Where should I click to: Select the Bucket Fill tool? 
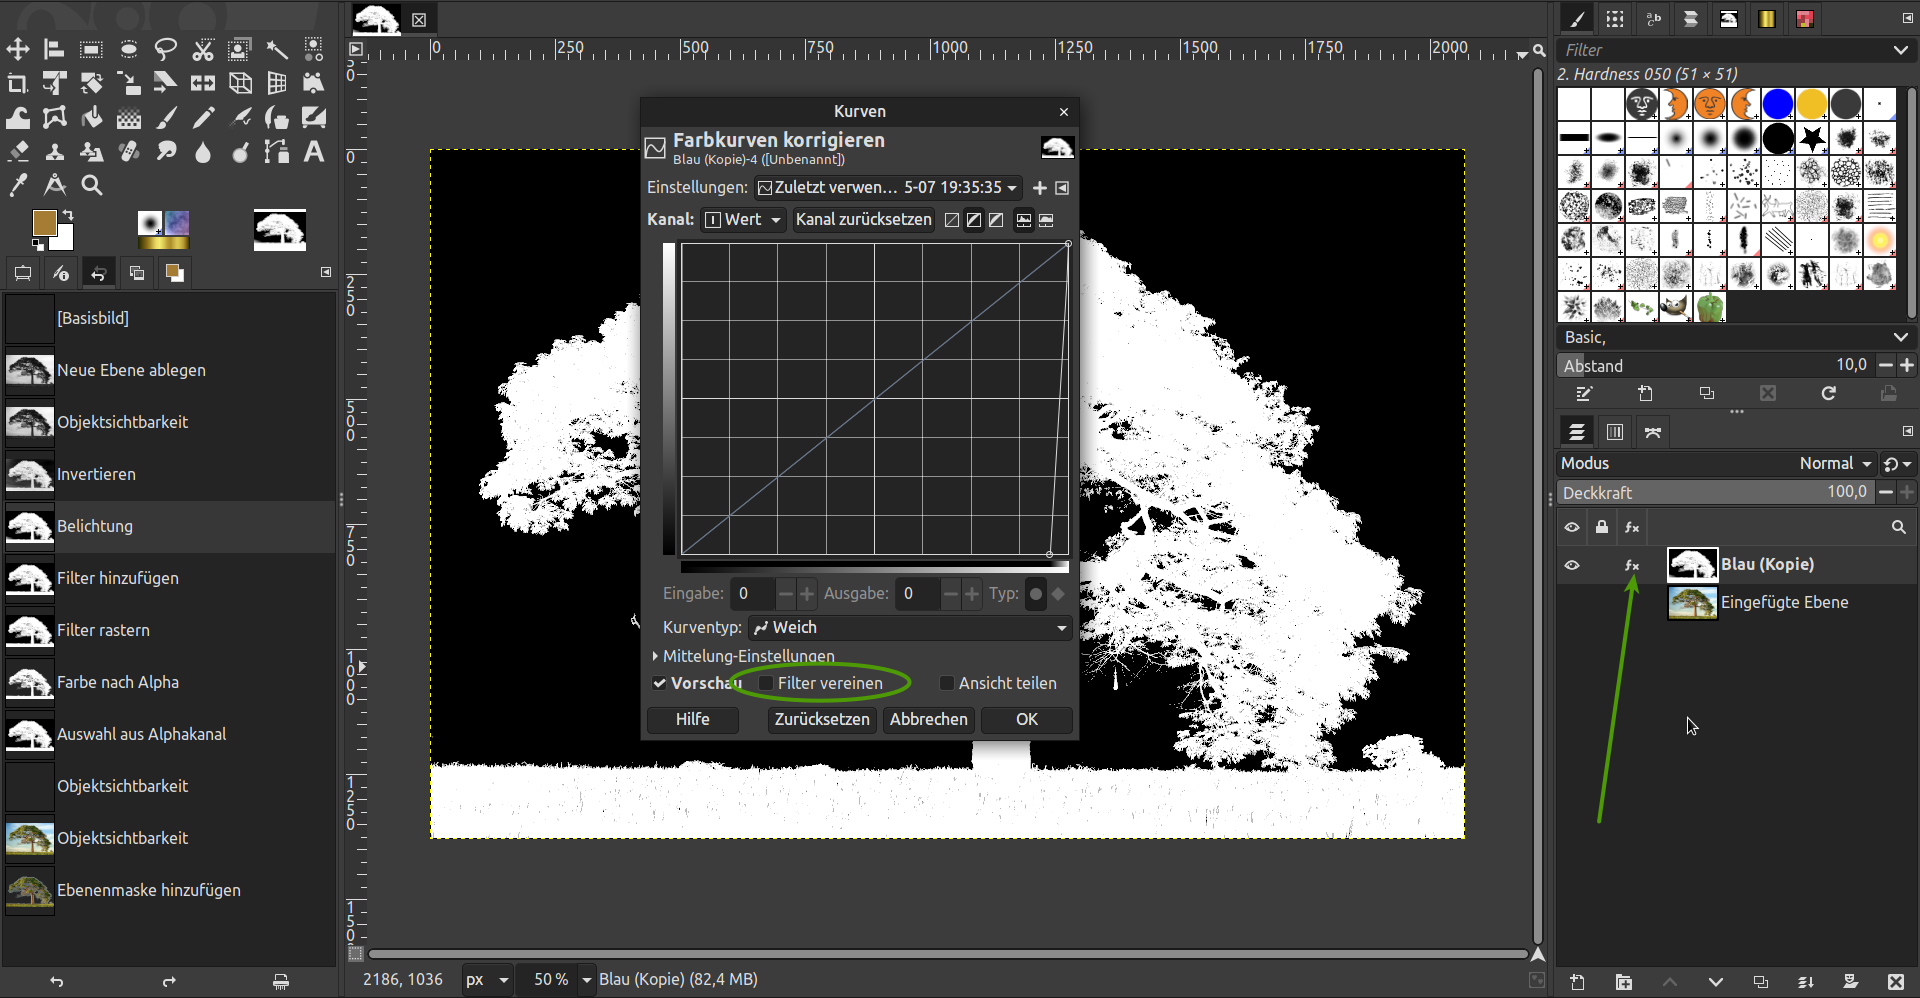pyautogui.click(x=92, y=118)
